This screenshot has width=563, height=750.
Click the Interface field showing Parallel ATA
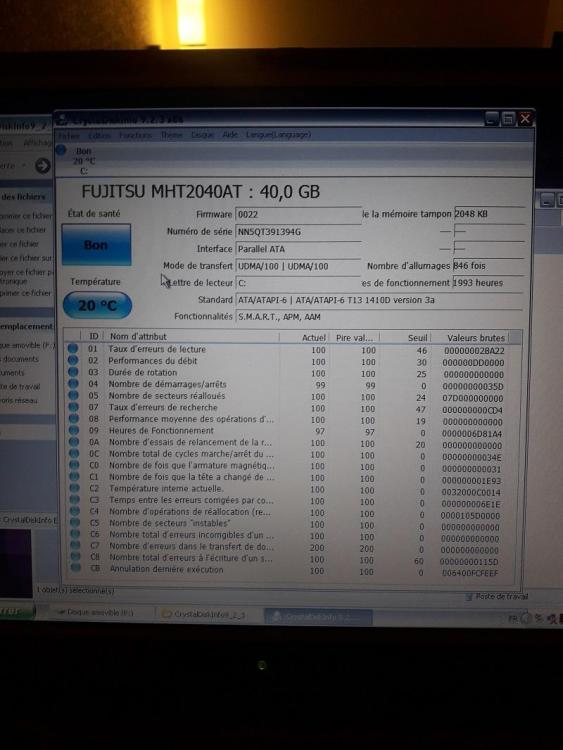pos(298,249)
